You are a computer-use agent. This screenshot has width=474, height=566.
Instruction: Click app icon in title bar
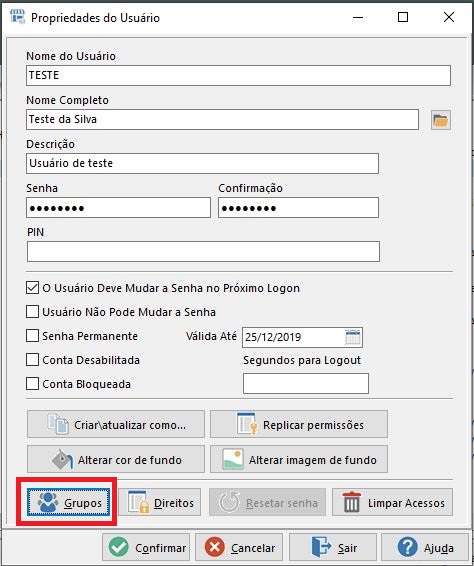pyautogui.click(x=17, y=17)
